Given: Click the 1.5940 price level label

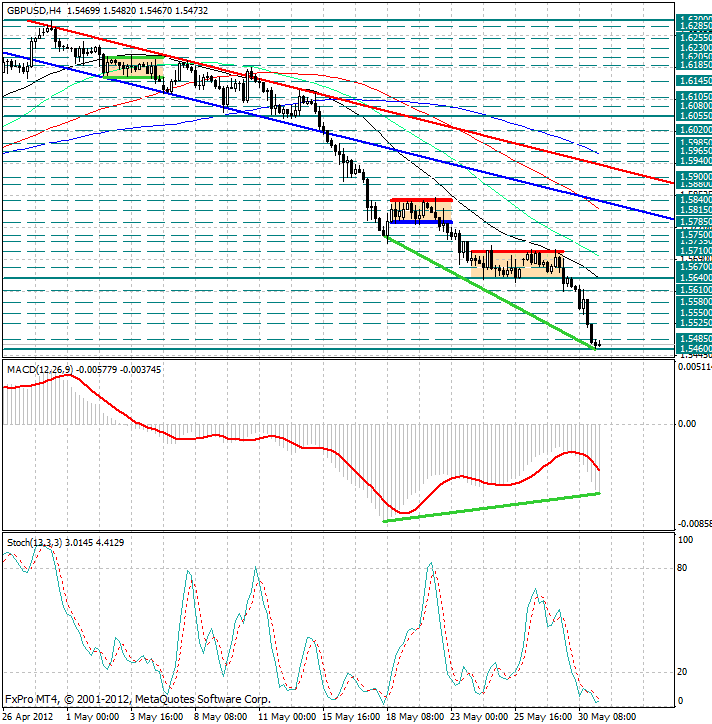Looking at the screenshot, I should (694, 161).
